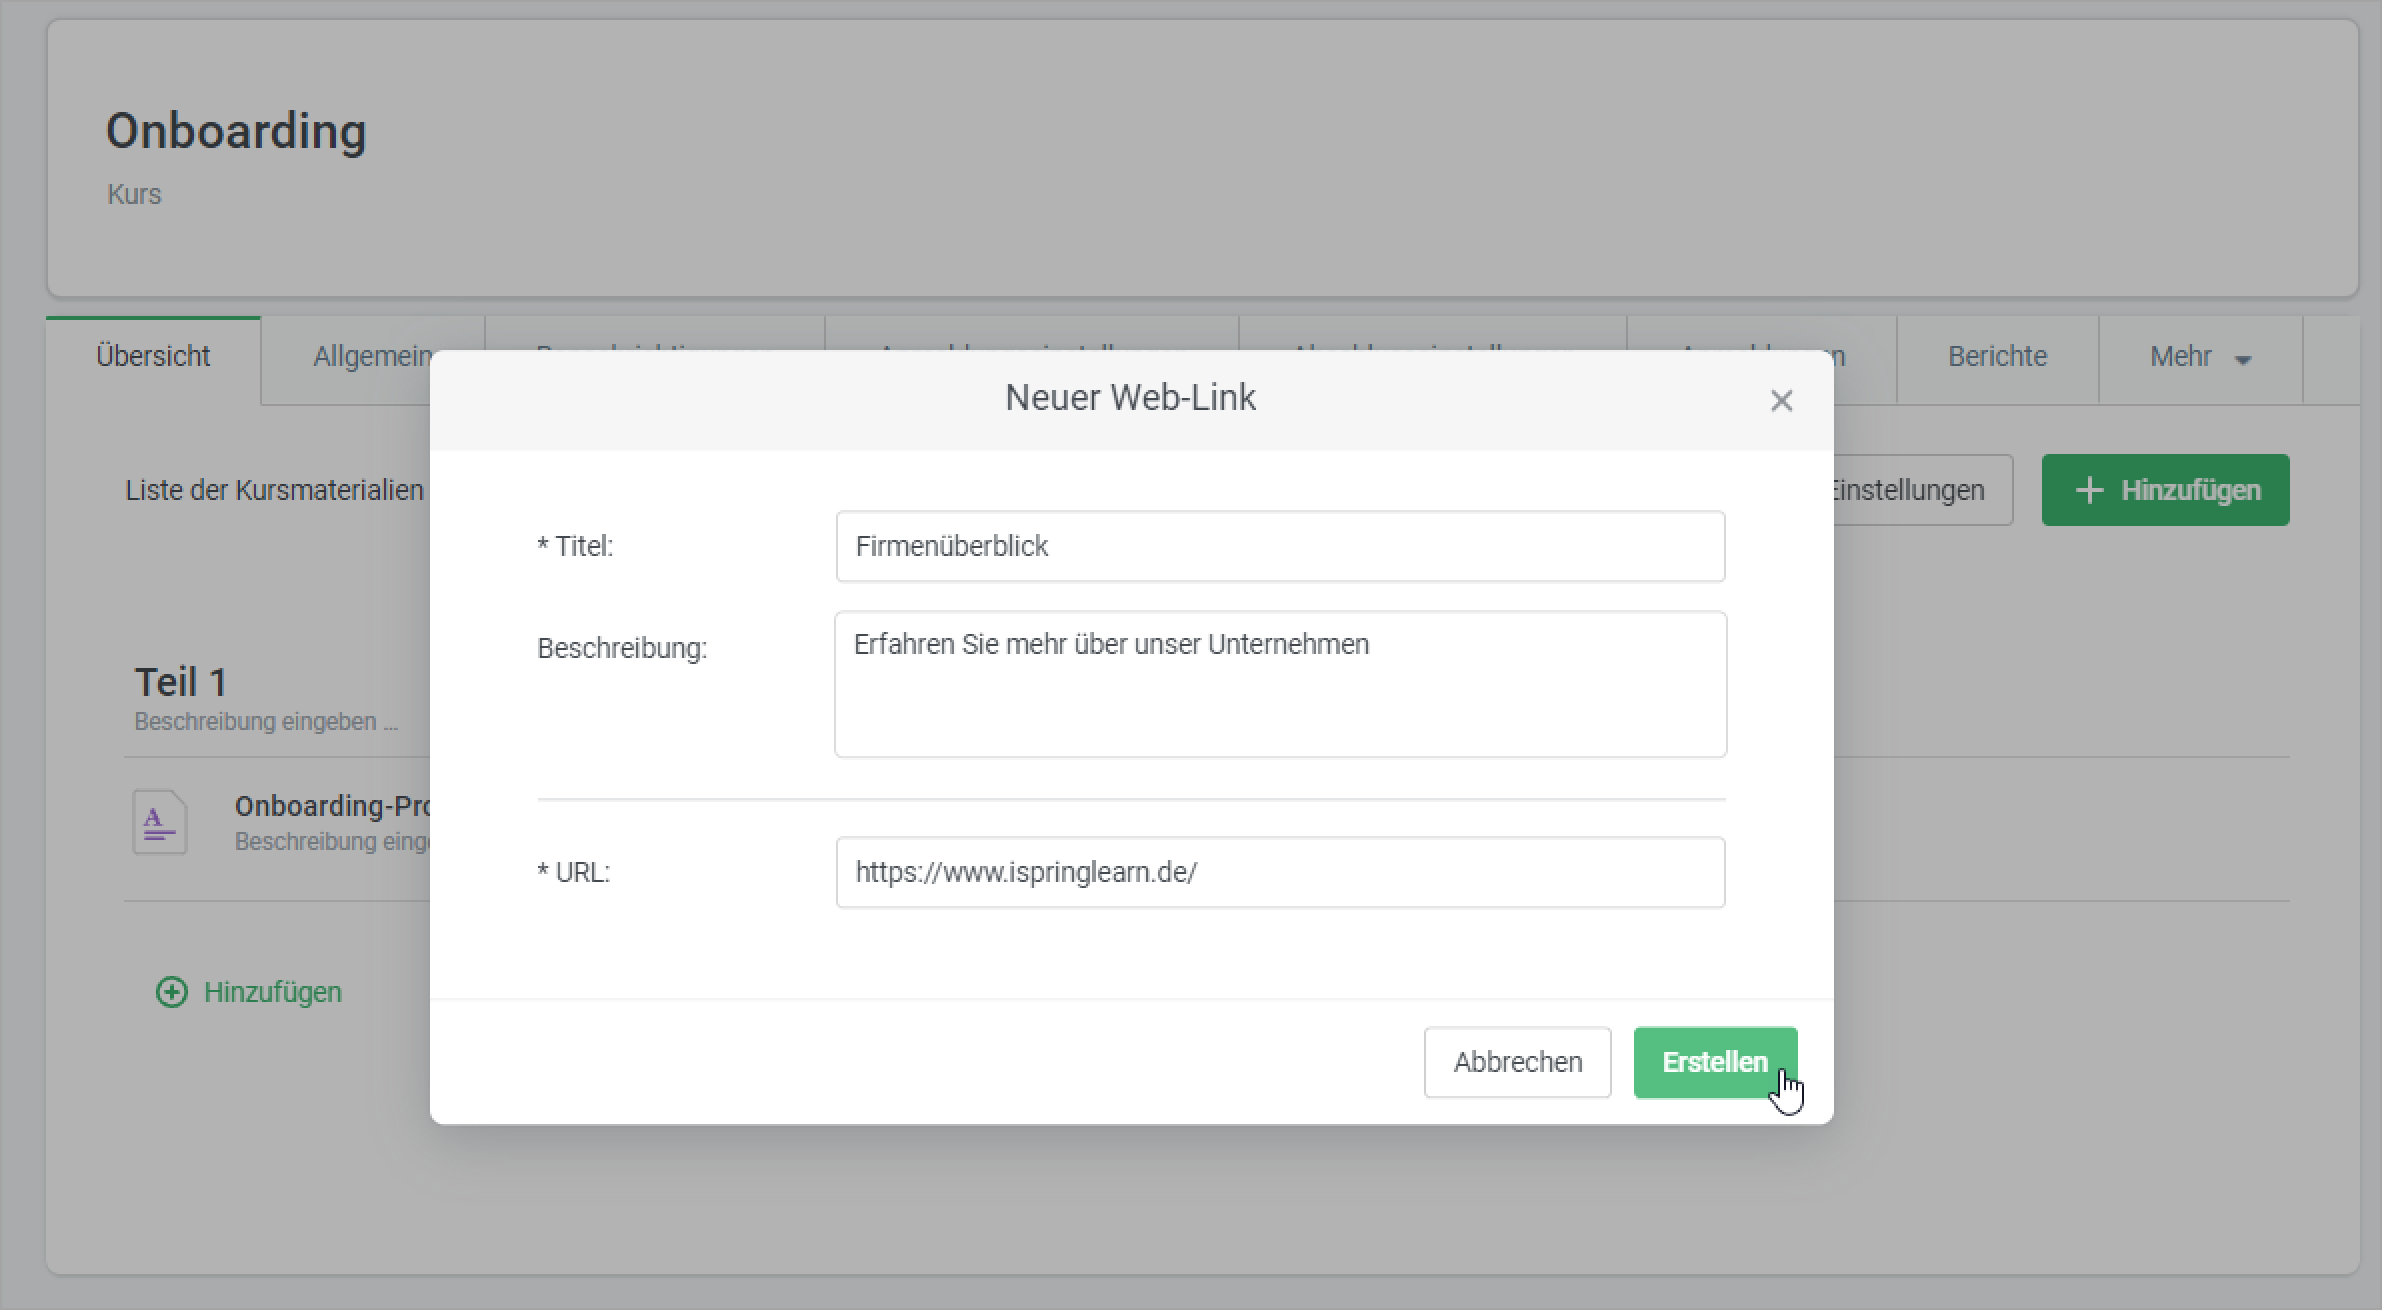Switch to the Berichte tab
The width and height of the screenshot is (2382, 1310).
(x=1997, y=357)
